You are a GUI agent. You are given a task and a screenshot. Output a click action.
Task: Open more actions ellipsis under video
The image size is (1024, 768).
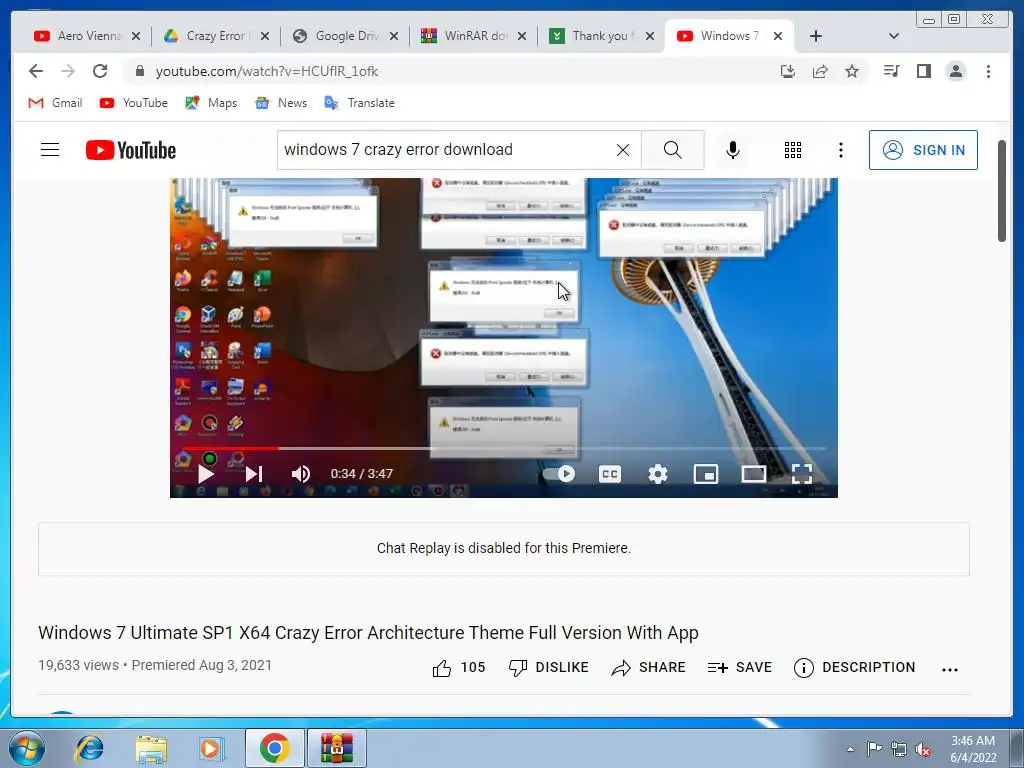pyautogui.click(x=950, y=669)
